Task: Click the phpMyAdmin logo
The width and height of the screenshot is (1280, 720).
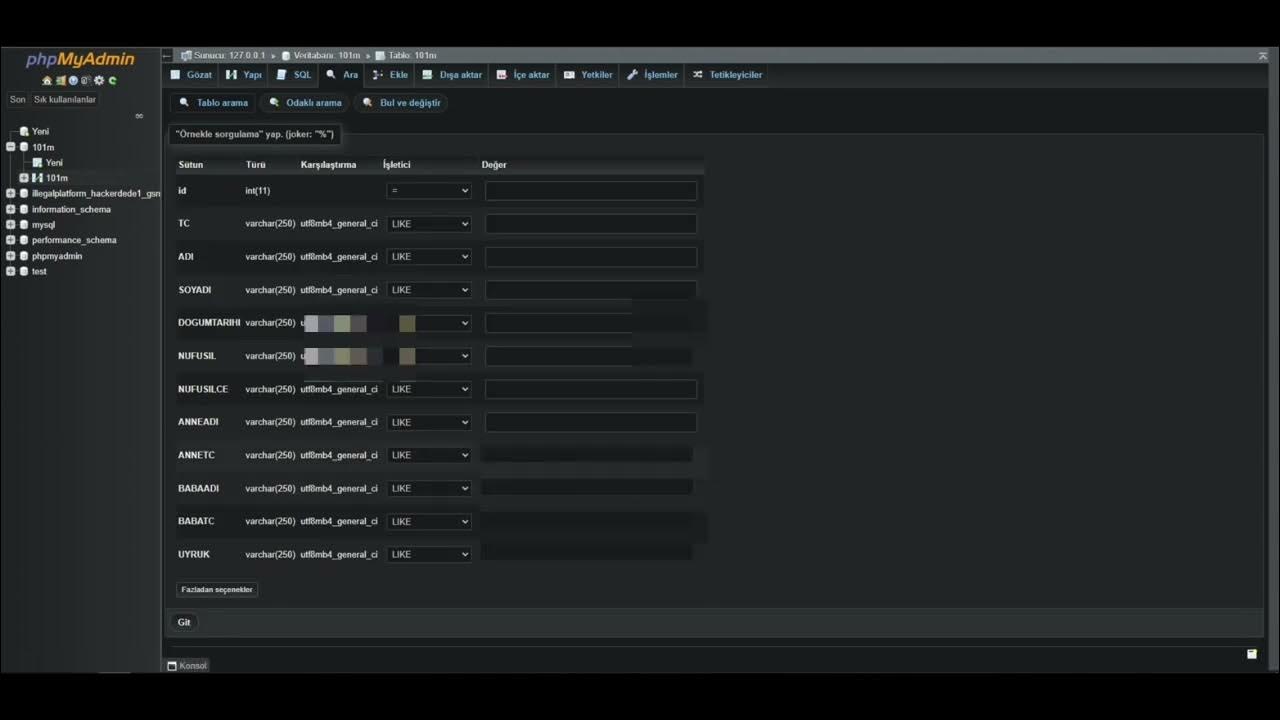Action: tap(80, 60)
